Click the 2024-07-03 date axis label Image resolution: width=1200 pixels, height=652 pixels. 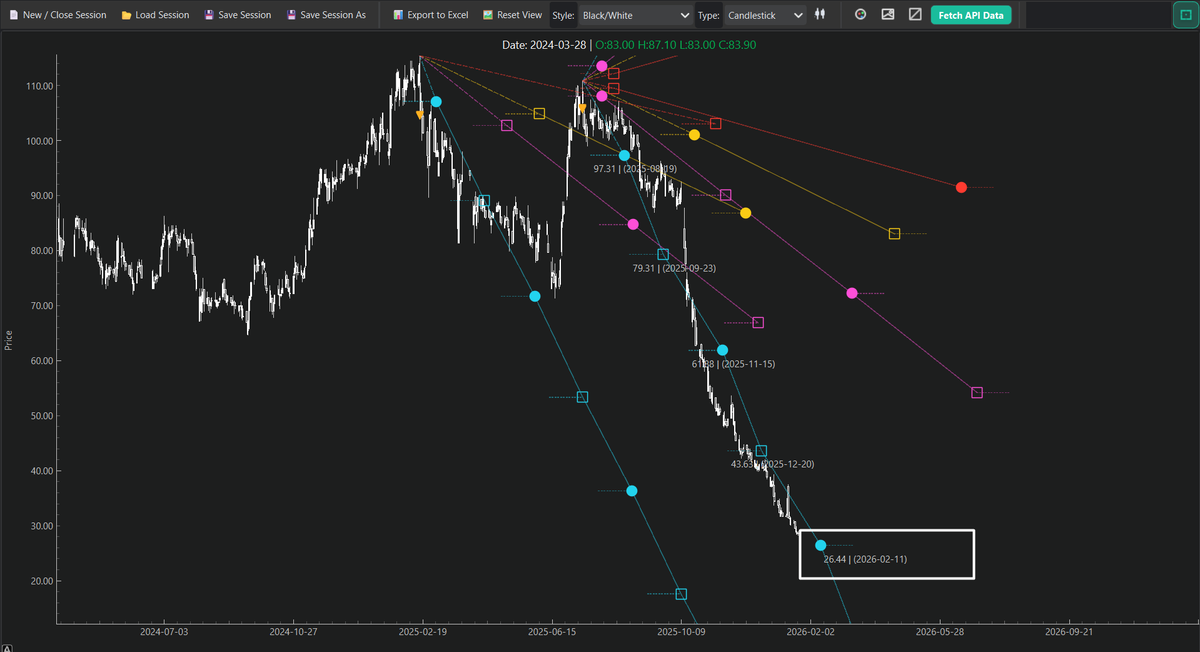tap(164, 632)
